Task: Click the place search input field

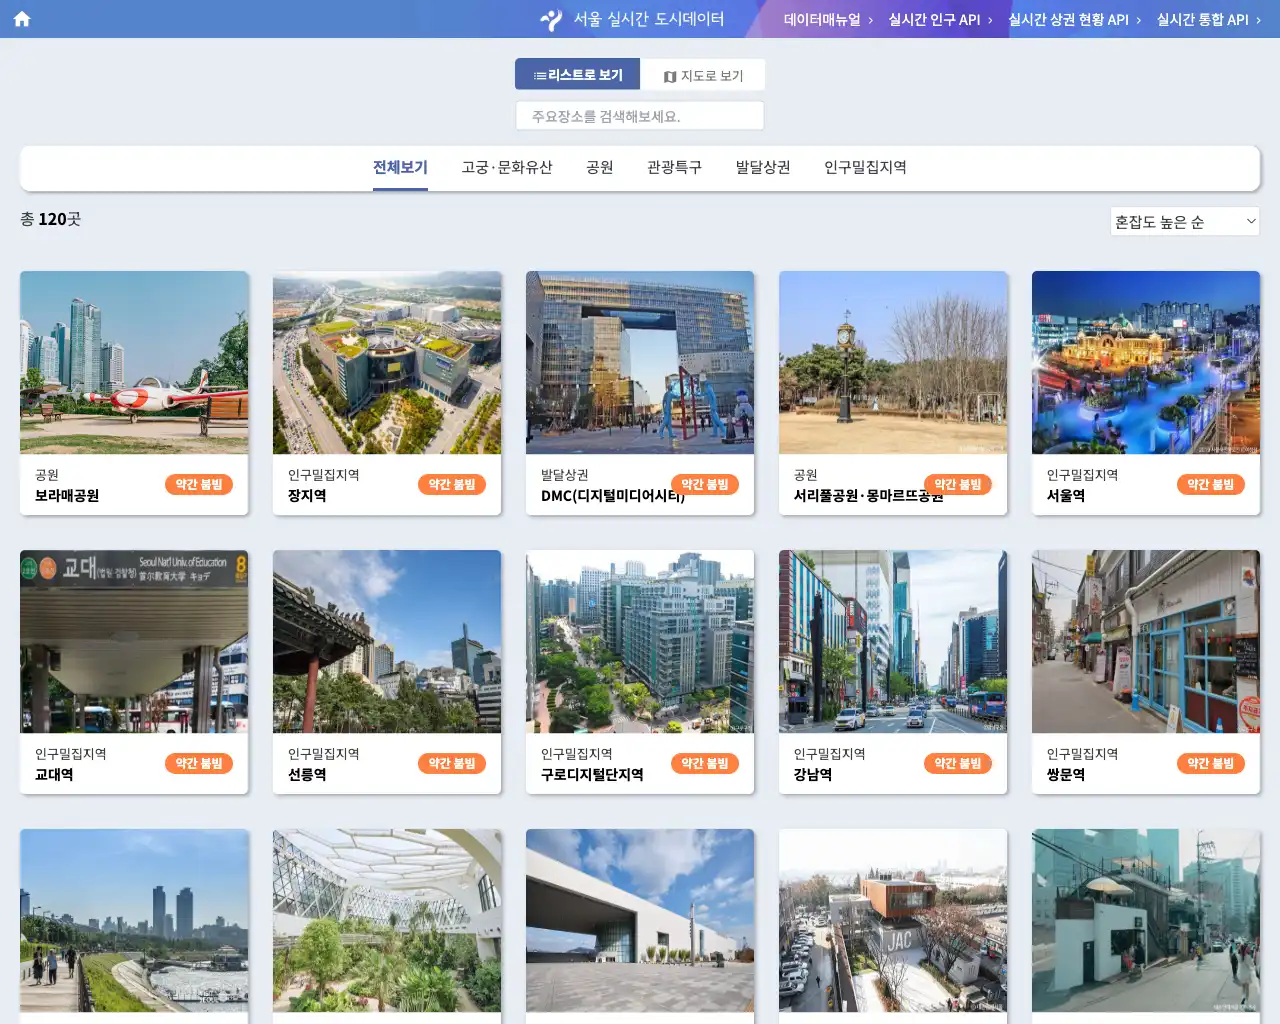Action: click(640, 116)
